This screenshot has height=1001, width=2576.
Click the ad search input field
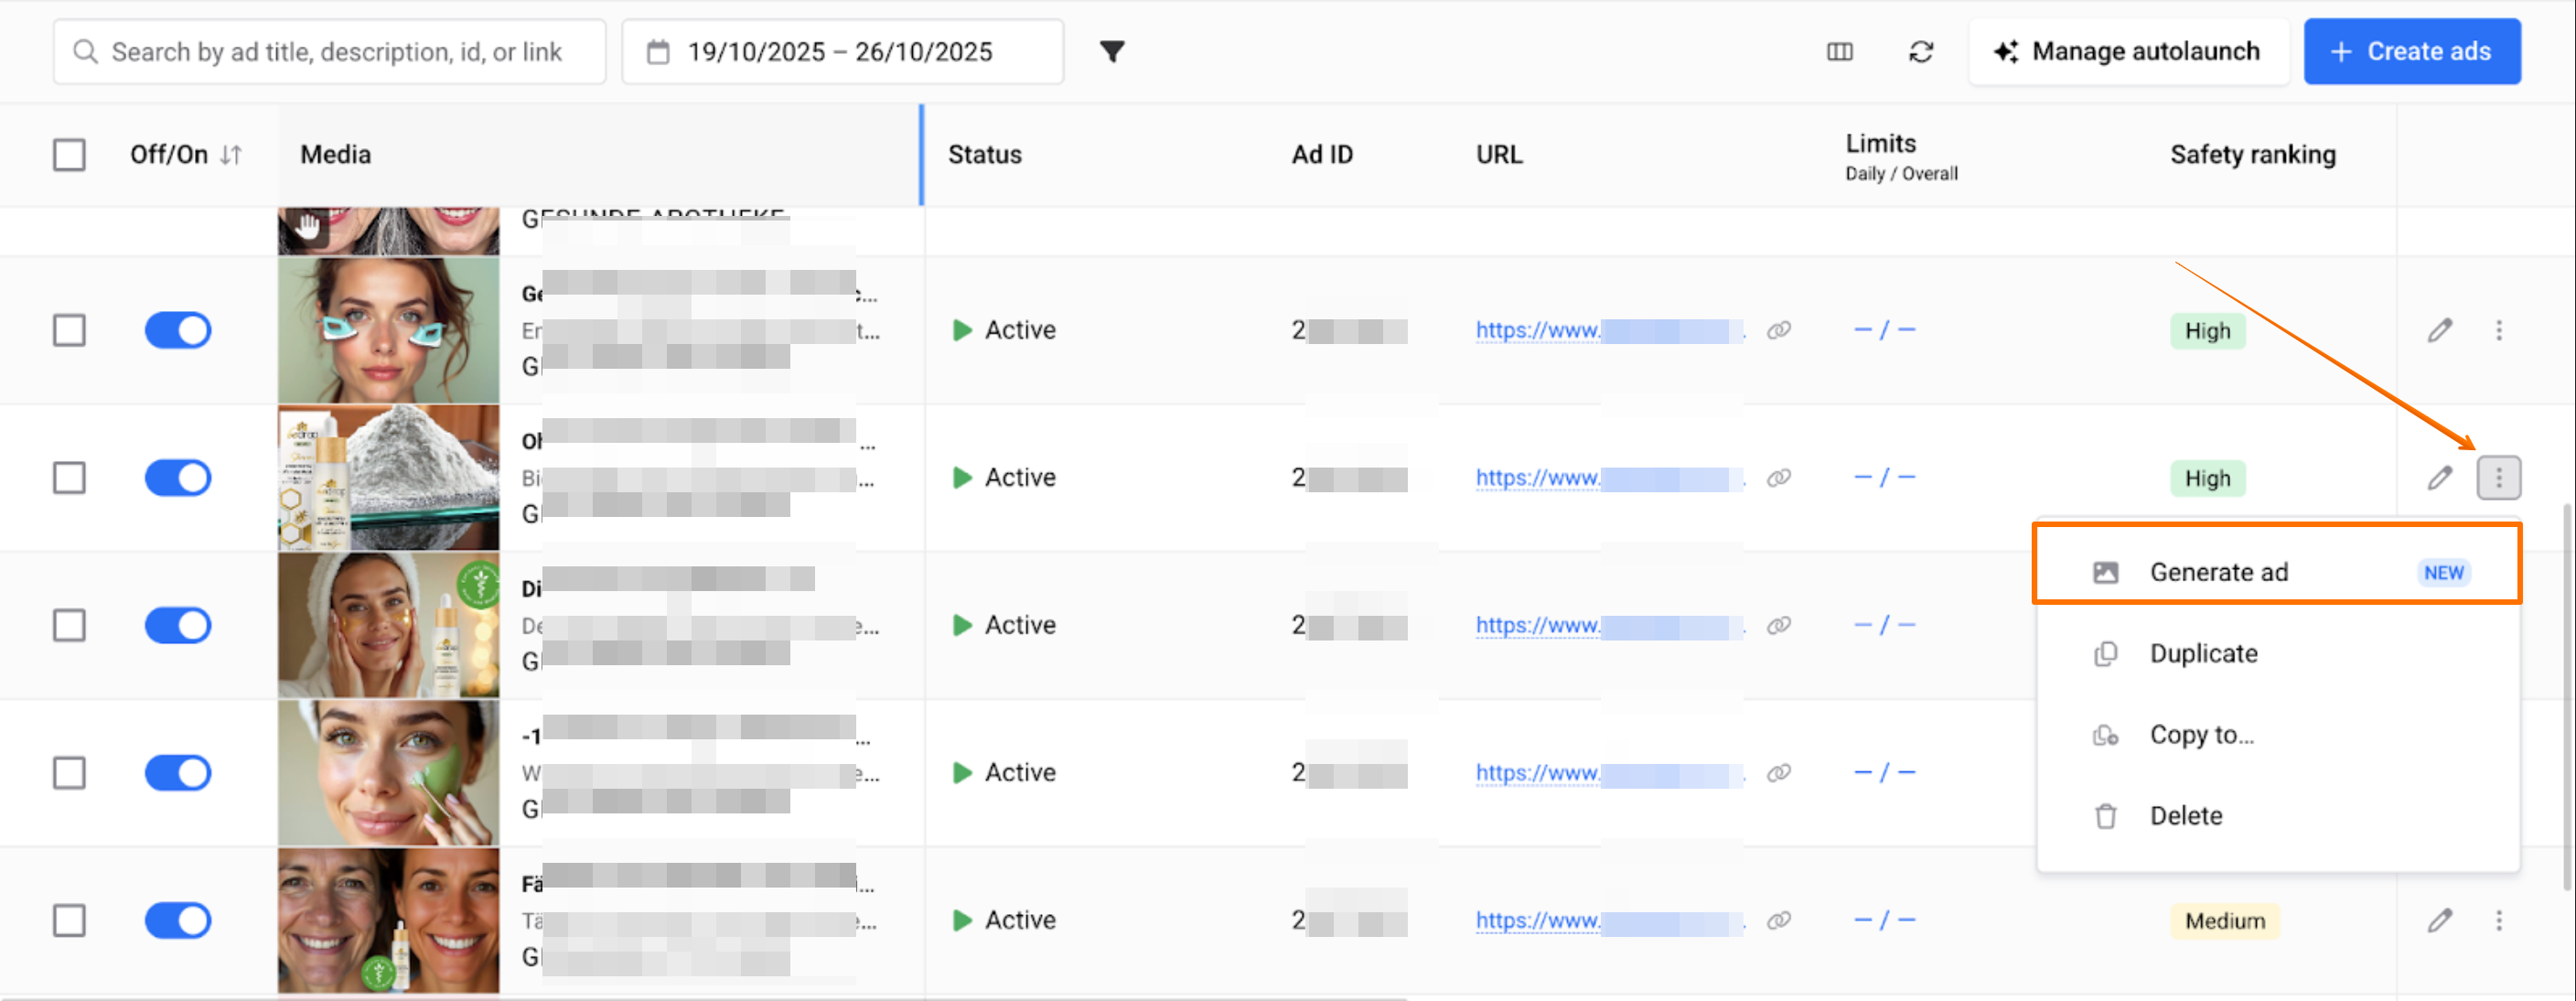[337, 52]
